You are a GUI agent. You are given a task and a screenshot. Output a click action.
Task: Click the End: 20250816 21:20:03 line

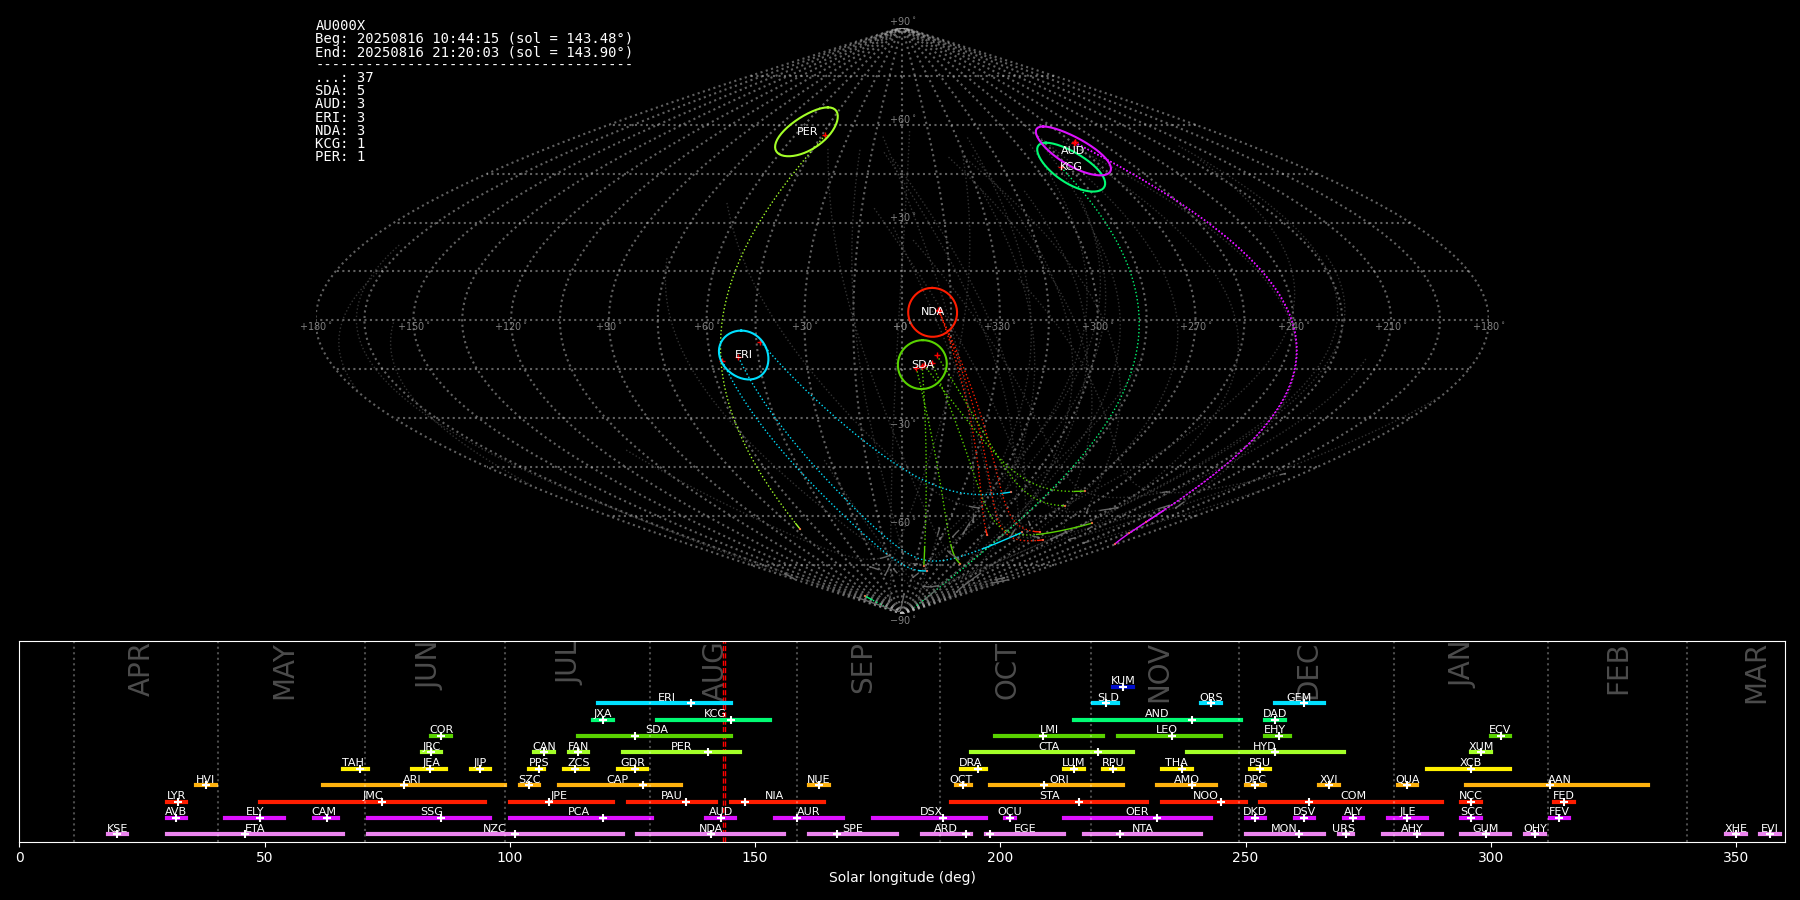click(474, 52)
